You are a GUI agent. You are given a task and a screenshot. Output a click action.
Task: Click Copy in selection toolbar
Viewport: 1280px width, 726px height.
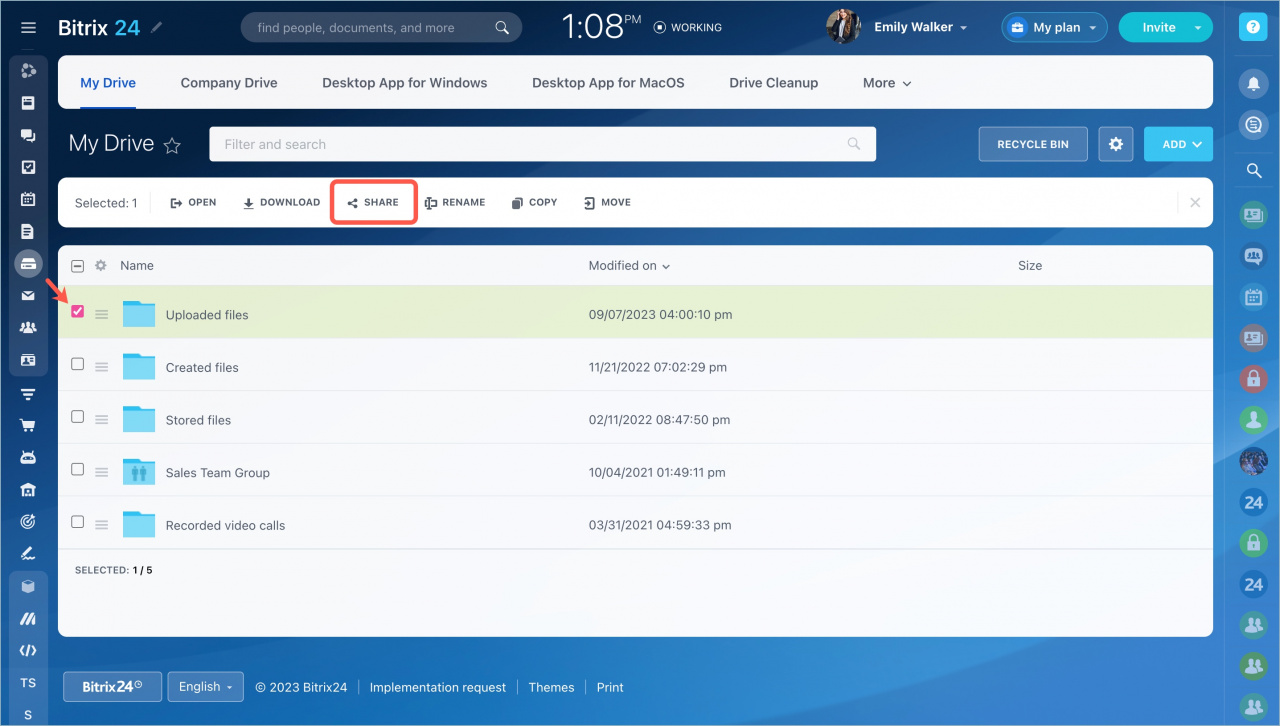click(534, 202)
